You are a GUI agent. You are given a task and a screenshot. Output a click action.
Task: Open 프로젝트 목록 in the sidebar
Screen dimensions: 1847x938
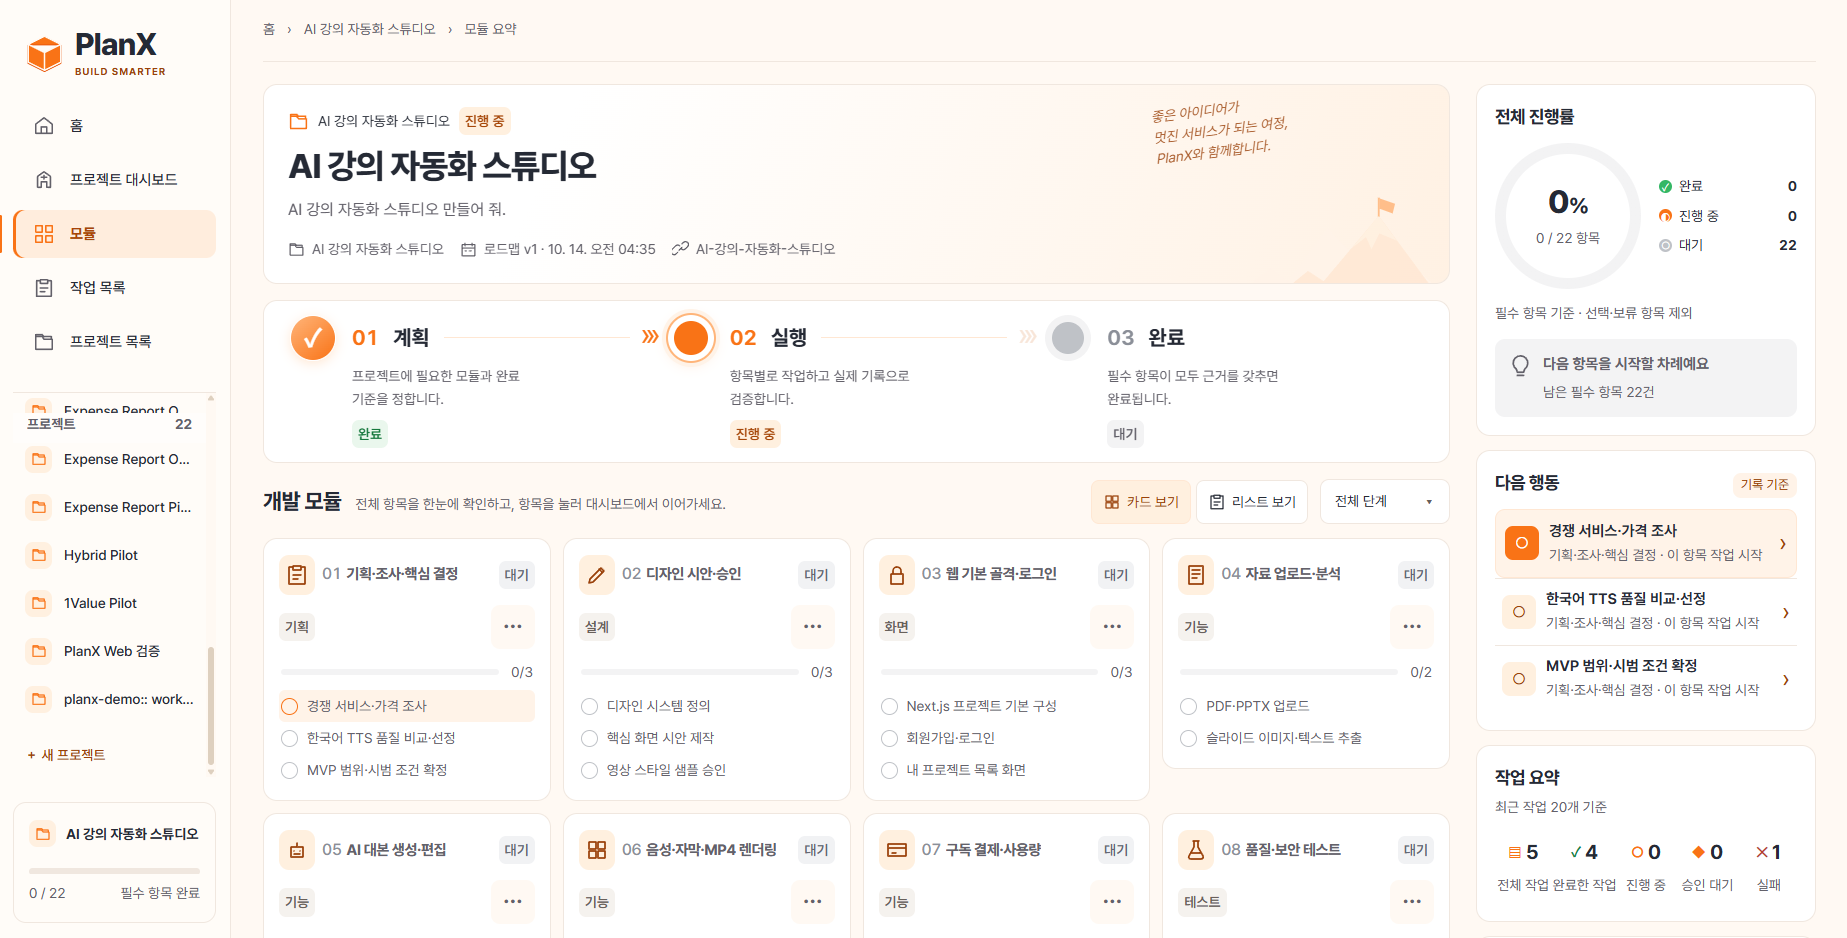[115, 342]
